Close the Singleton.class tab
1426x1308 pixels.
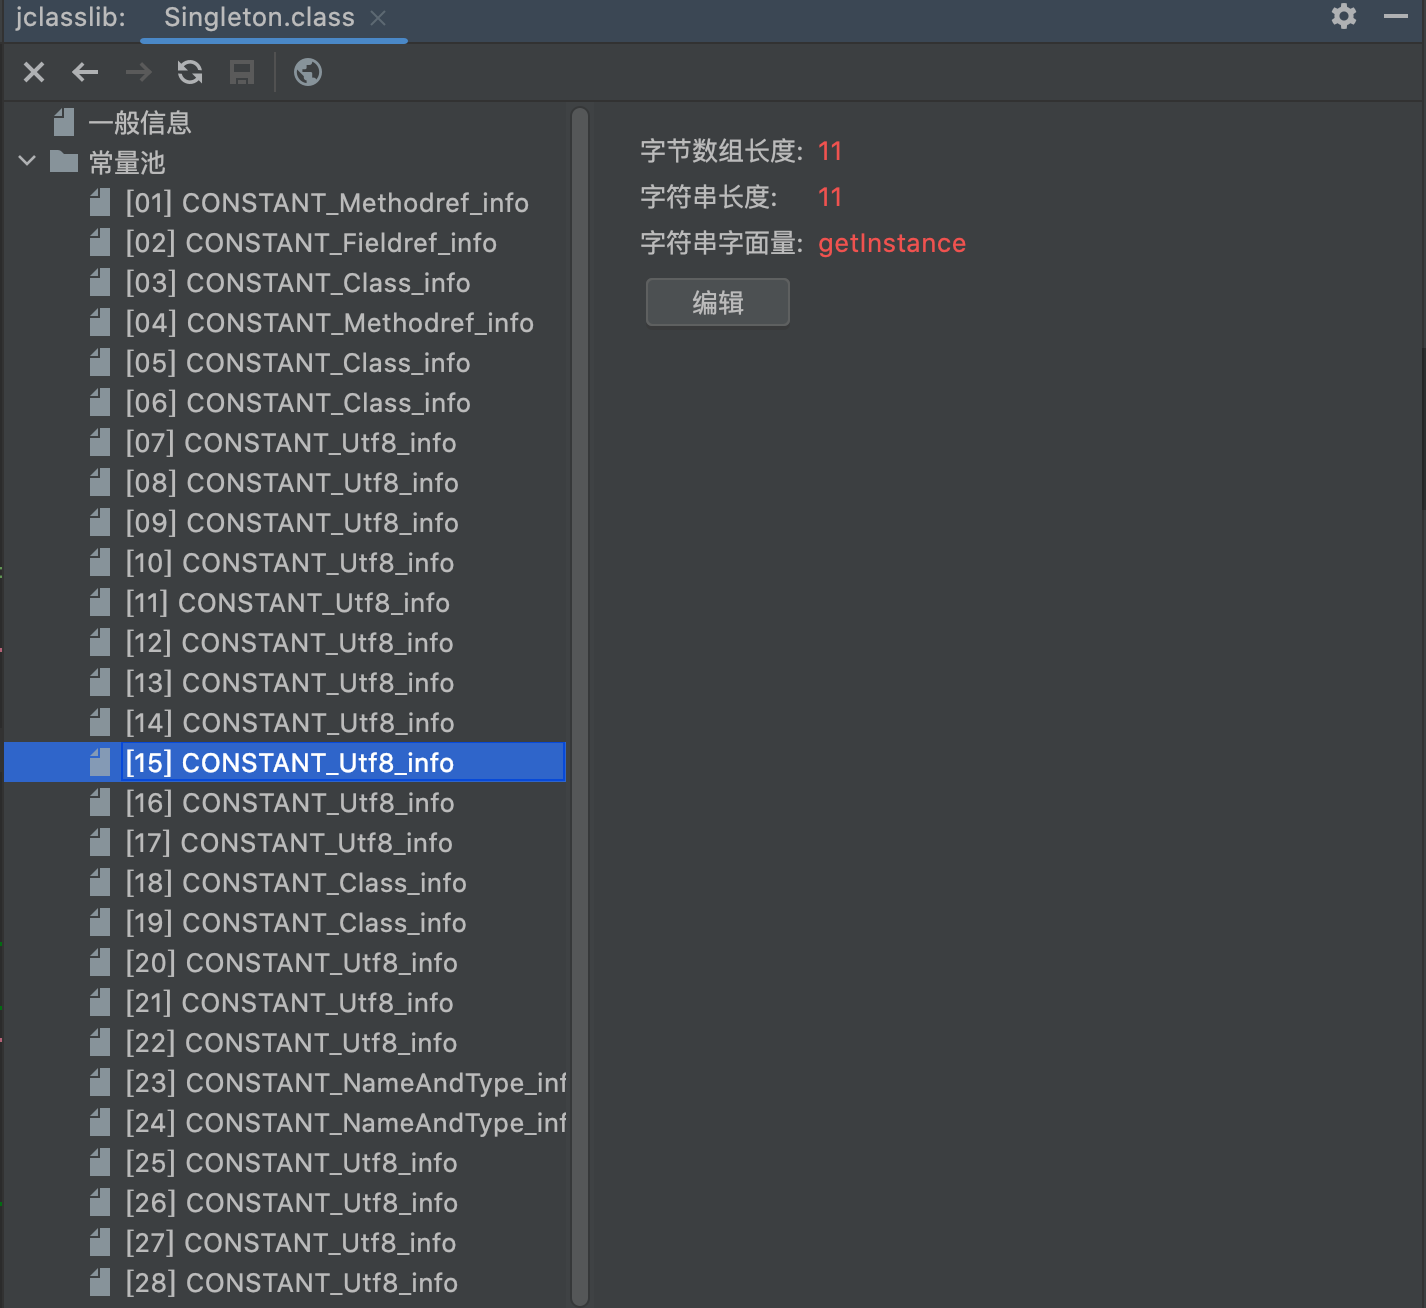(378, 18)
